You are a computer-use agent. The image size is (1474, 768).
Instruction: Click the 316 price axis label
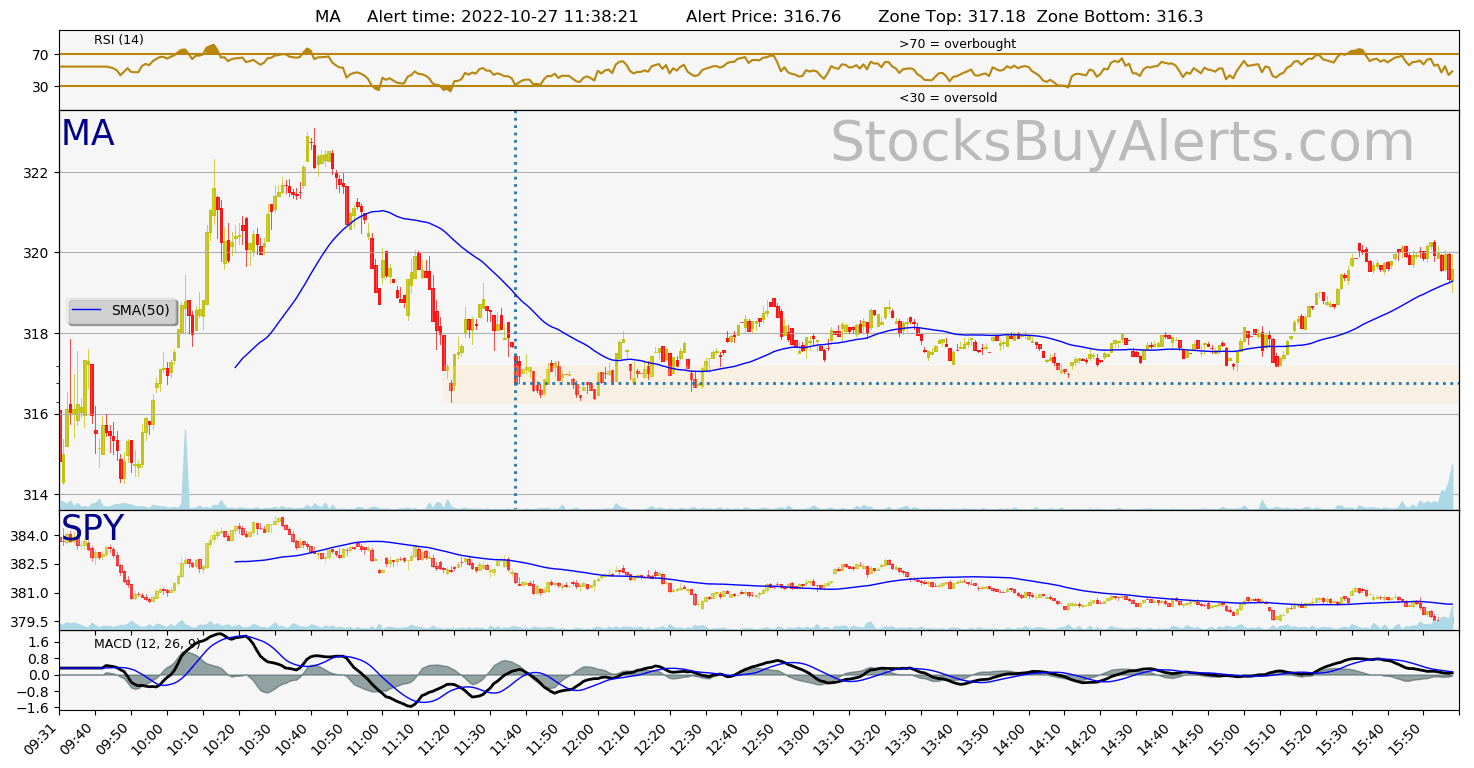[35, 414]
